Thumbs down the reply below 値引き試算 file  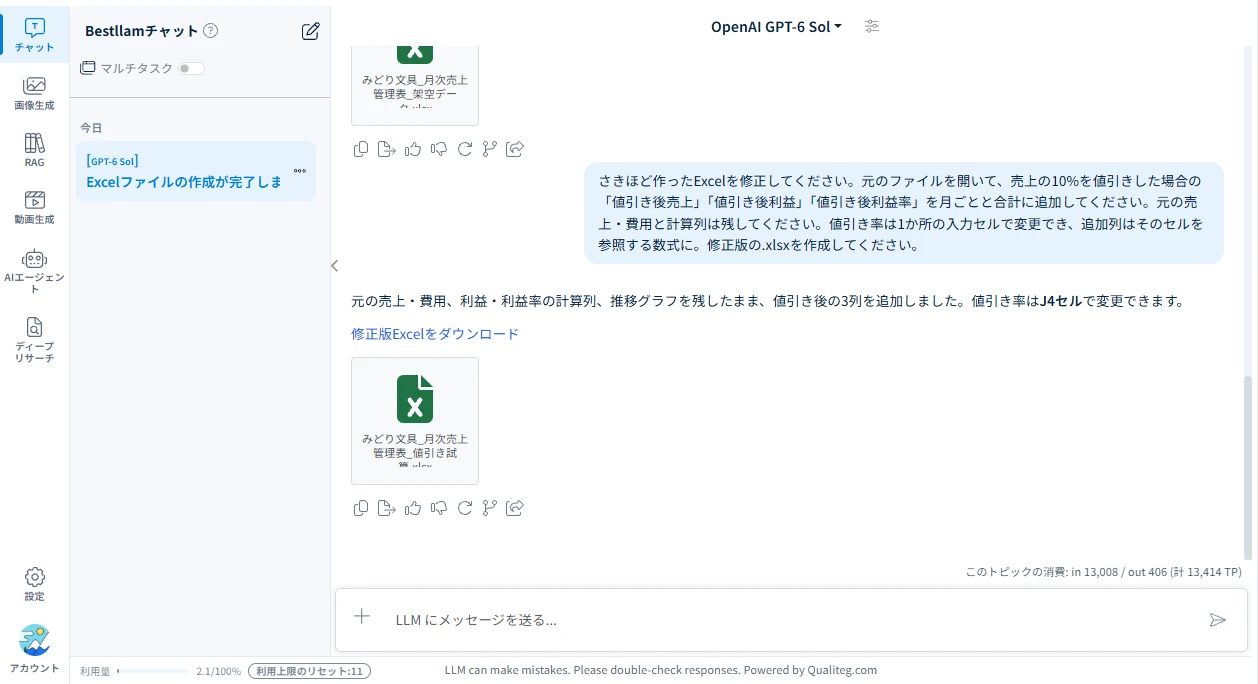[439, 508]
